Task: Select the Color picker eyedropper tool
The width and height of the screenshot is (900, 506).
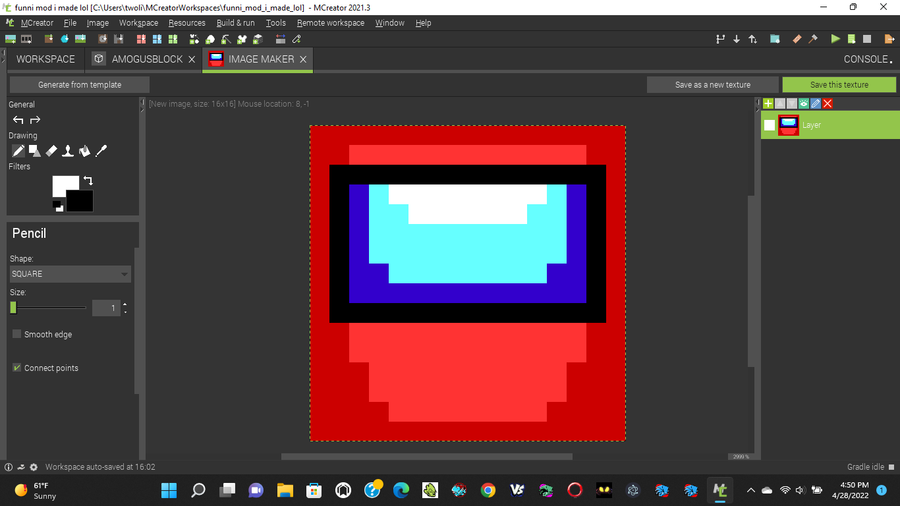Action: (101, 151)
